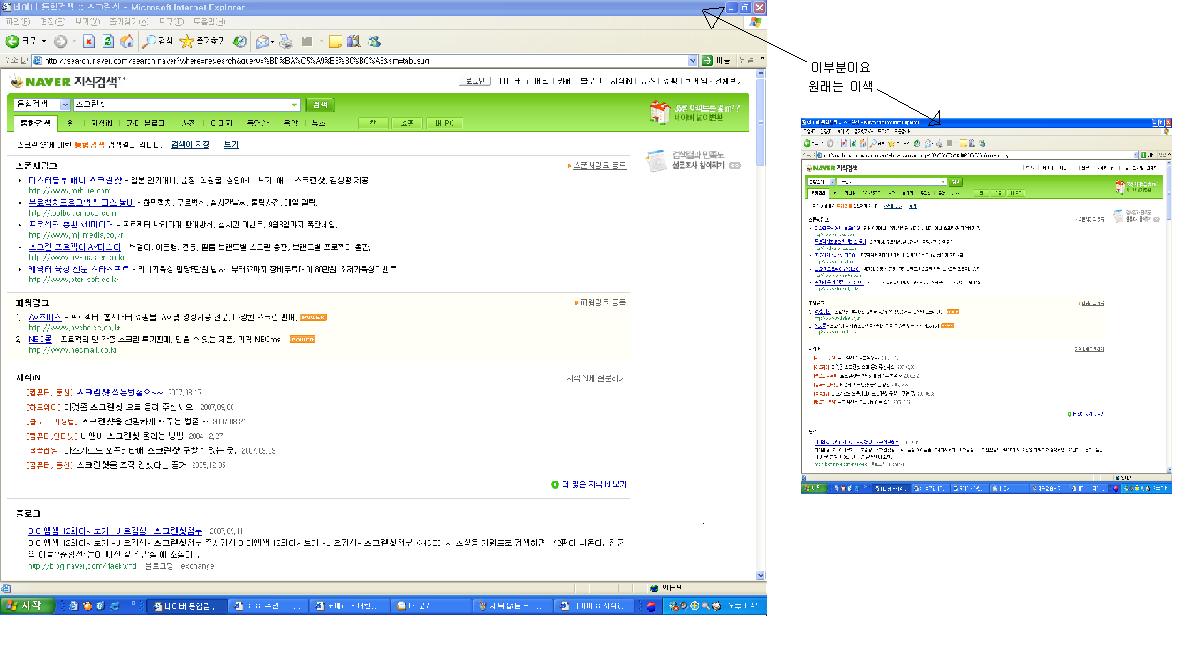Viewport: 1191px width, 671px height.
Task: Click the blog URL blog.naver.com text
Action: point(83,566)
